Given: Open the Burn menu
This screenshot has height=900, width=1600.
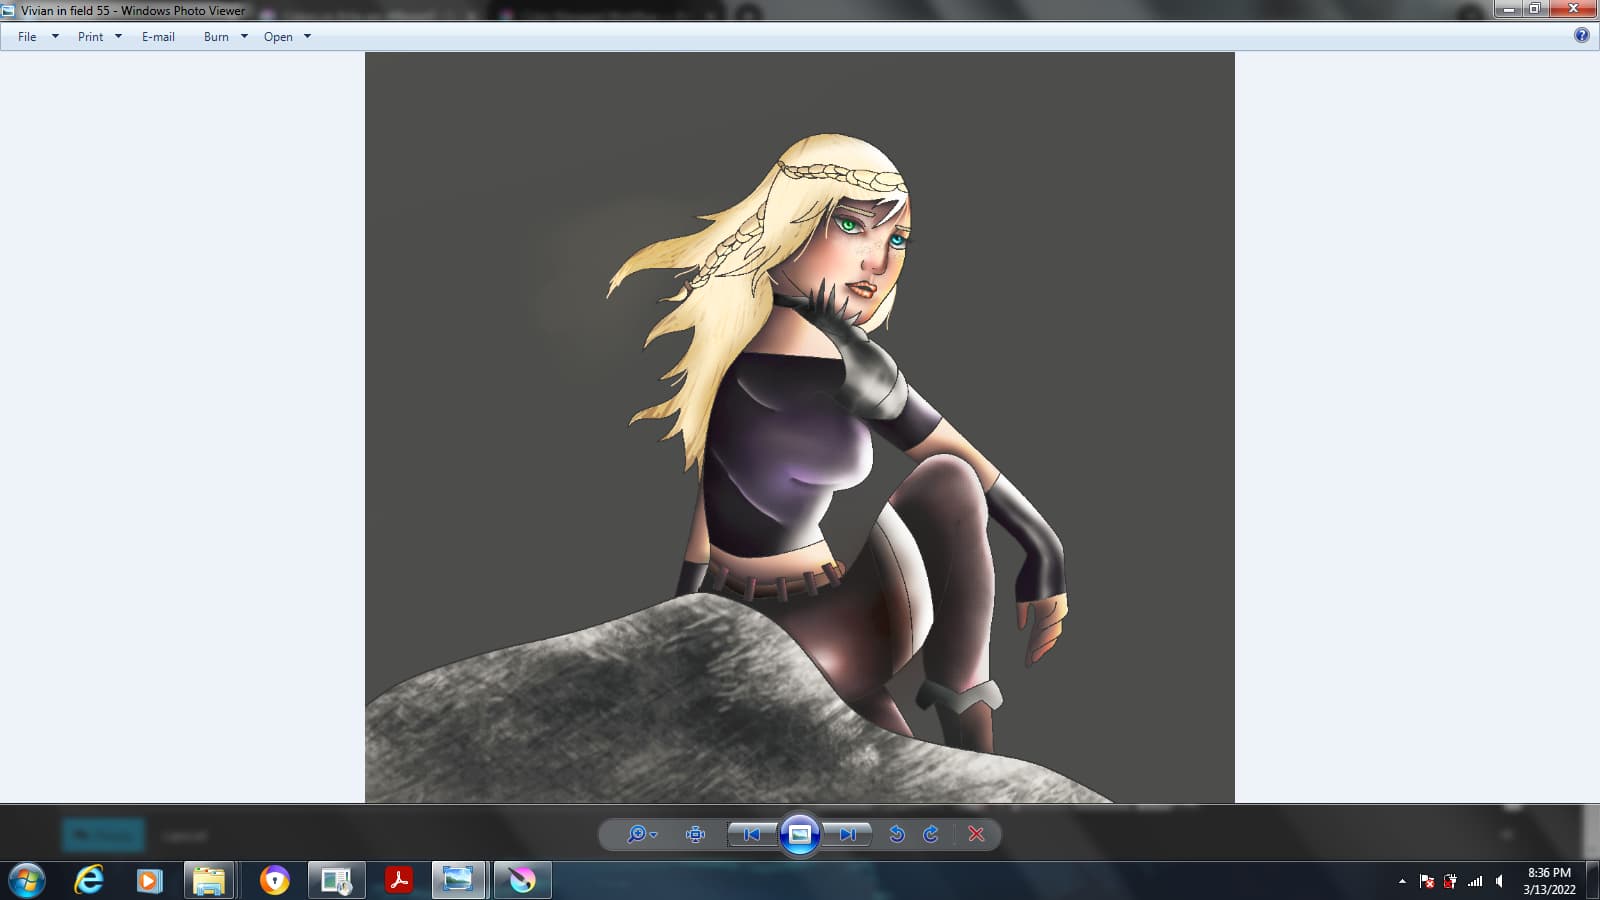Looking at the screenshot, I should (x=216, y=37).
